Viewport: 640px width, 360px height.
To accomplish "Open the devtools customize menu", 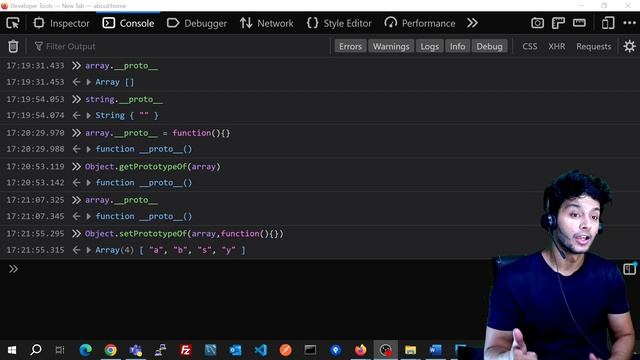I will click(629, 23).
